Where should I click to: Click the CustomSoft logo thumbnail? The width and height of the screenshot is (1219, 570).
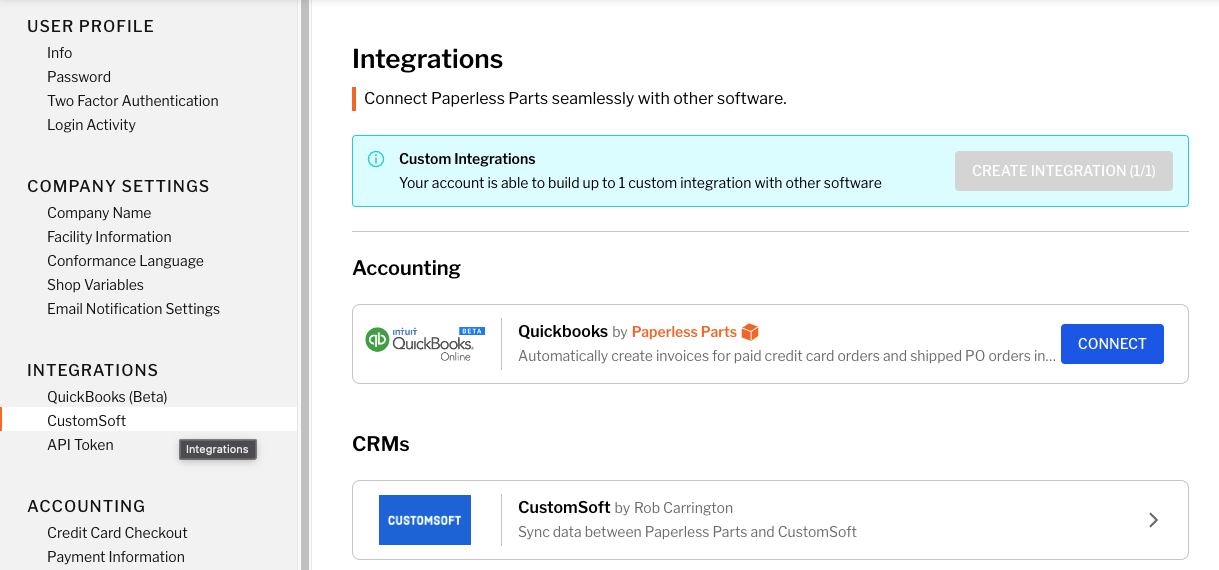(425, 520)
